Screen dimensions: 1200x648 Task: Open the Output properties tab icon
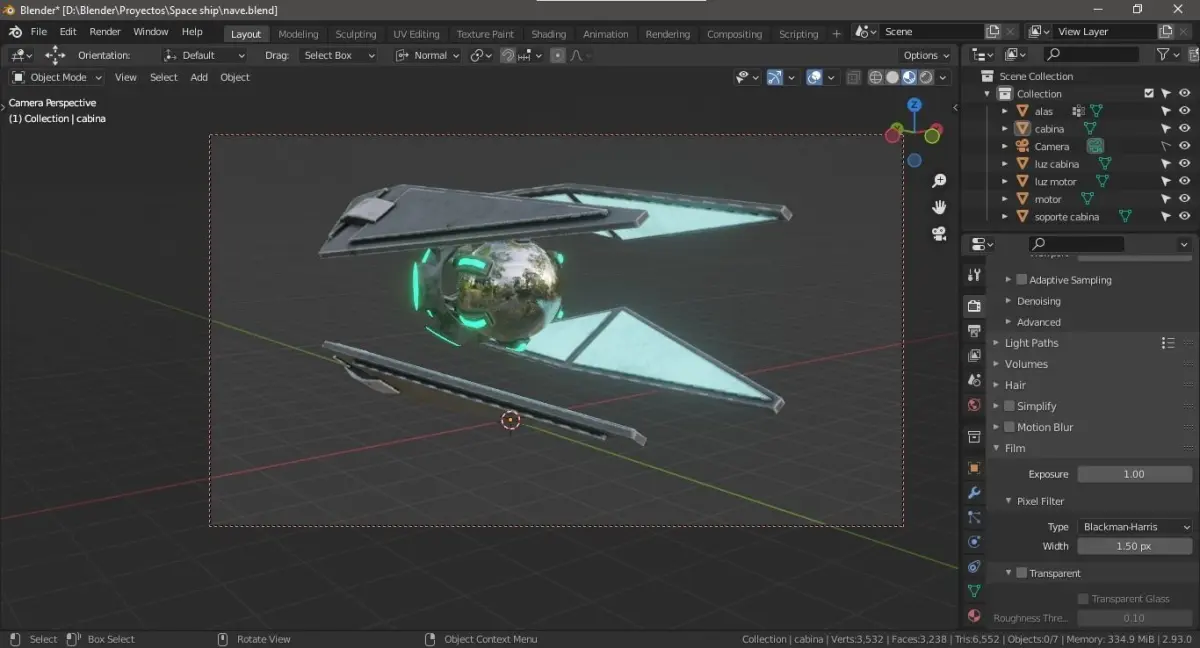coord(974,330)
